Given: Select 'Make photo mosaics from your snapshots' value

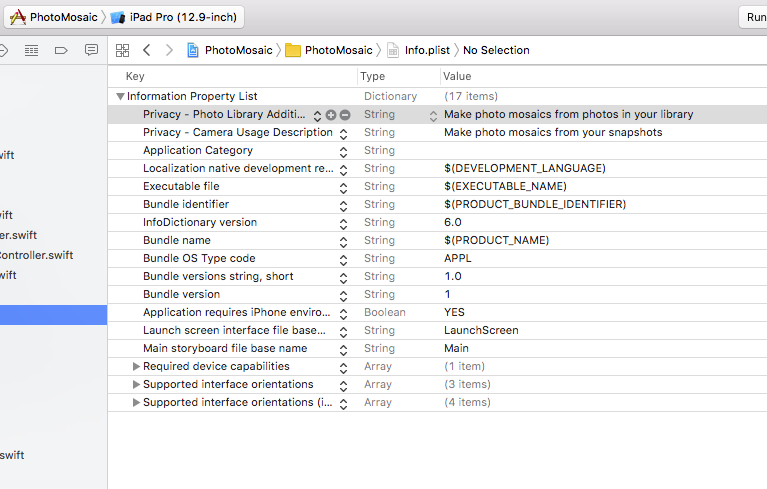Looking at the screenshot, I should pos(553,132).
